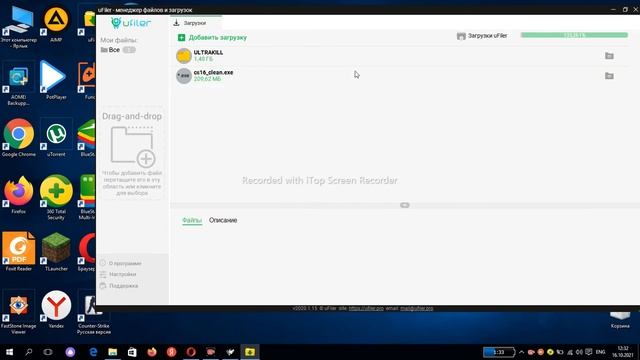Open FastStone Image Viewer shortcut
The image size is (640, 360).
(18, 312)
